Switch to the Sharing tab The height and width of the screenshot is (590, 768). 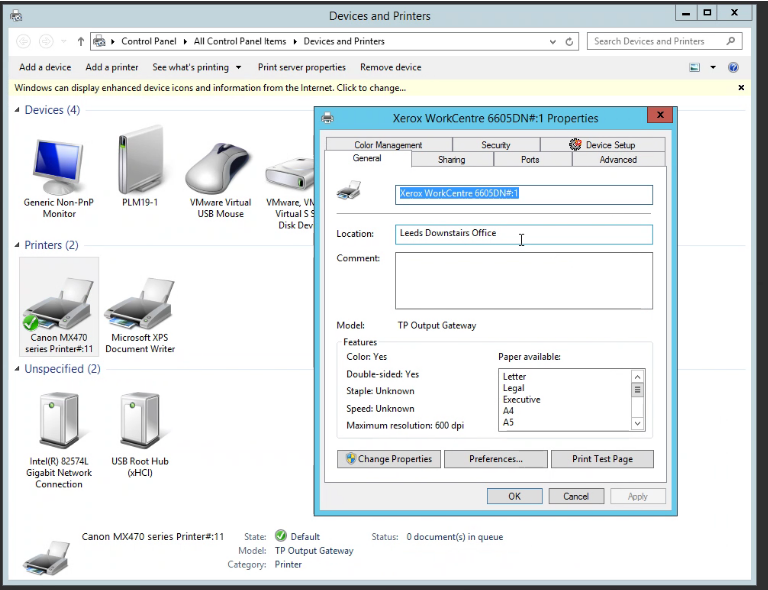(x=452, y=159)
